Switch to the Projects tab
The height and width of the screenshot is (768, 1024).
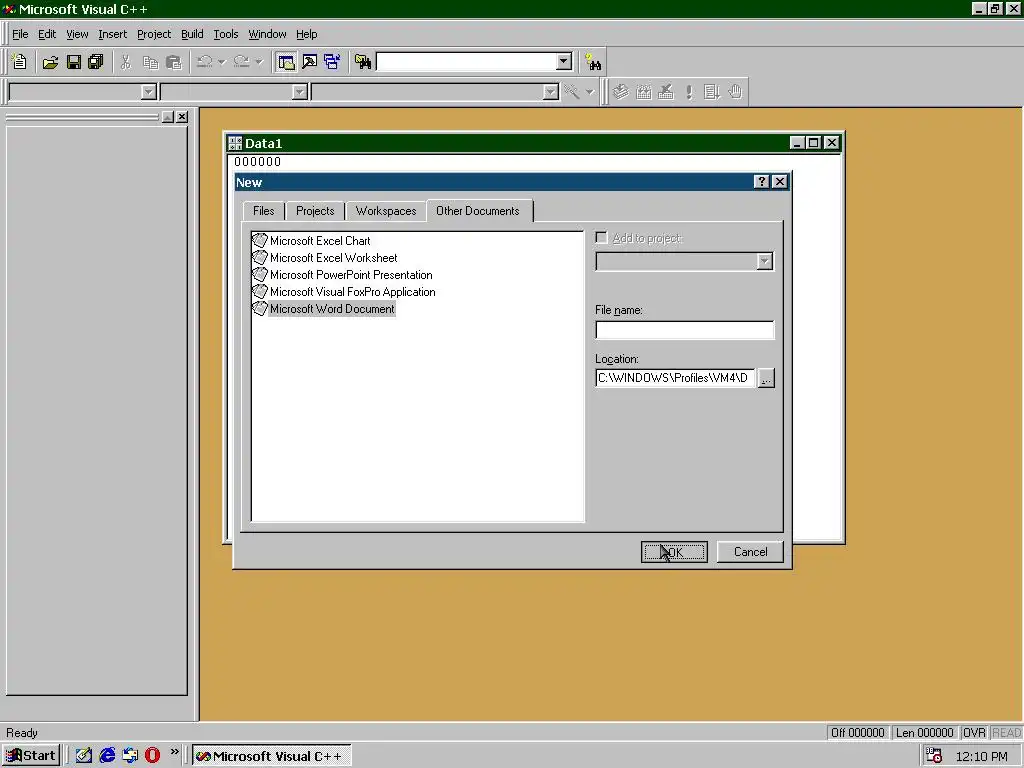click(x=315, y=211)
